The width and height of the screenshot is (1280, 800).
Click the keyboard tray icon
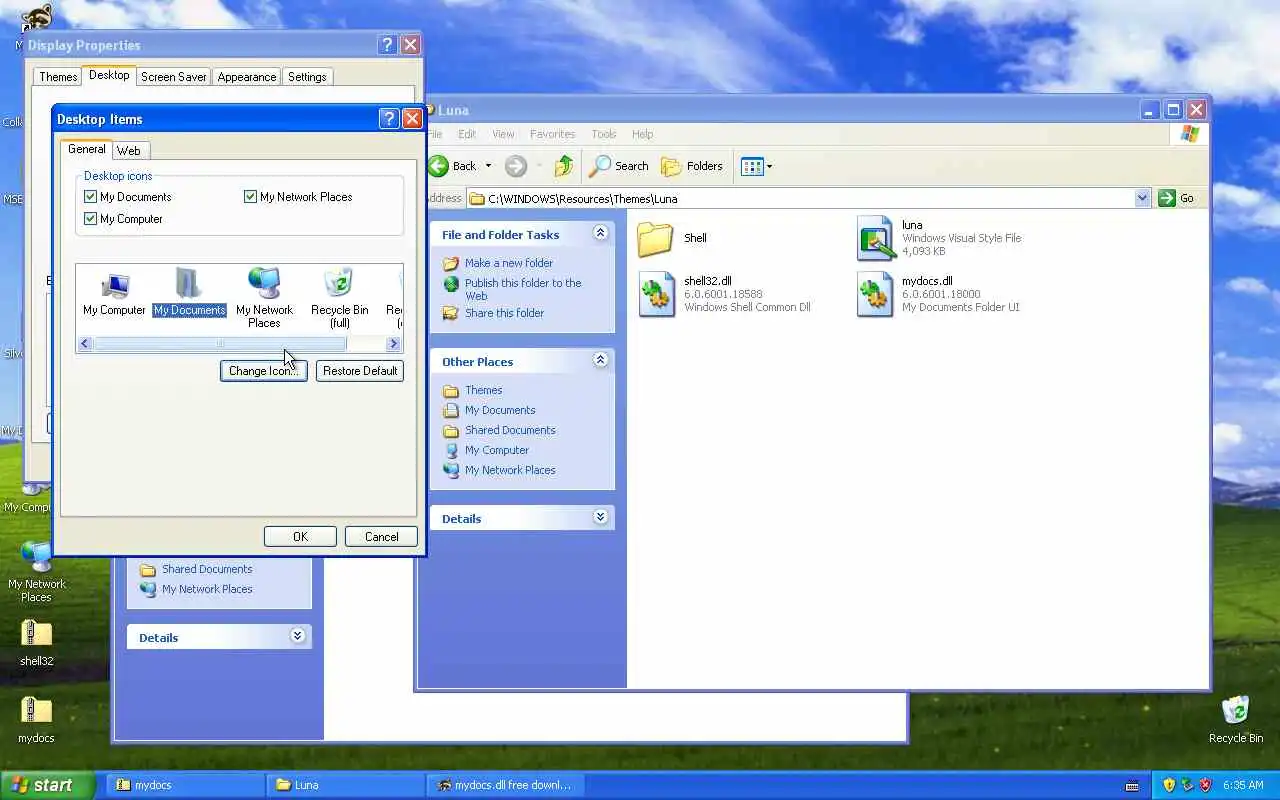pos(1132,785)
